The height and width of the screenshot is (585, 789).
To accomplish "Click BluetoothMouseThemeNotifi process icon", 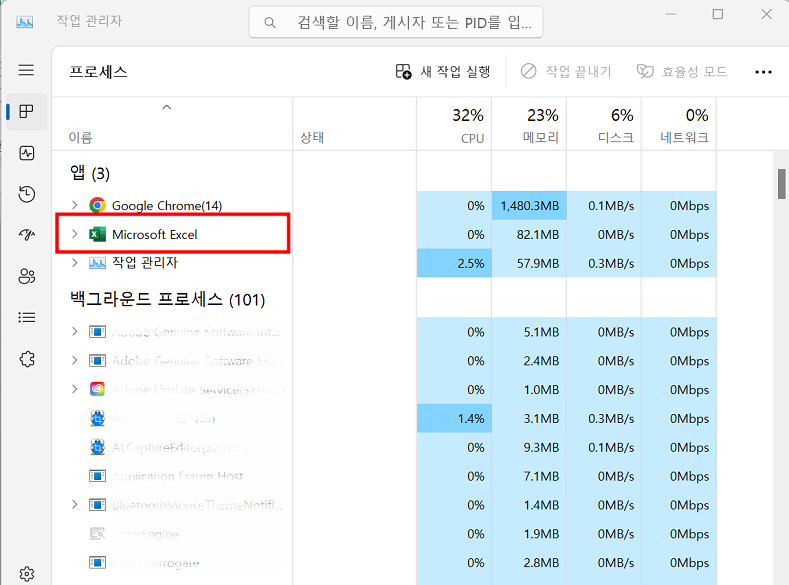I will (x=97, y=505).
